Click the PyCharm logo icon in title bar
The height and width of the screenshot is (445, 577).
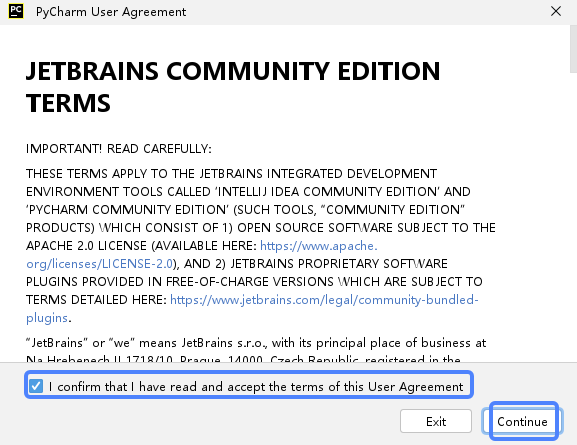[16, 11]
